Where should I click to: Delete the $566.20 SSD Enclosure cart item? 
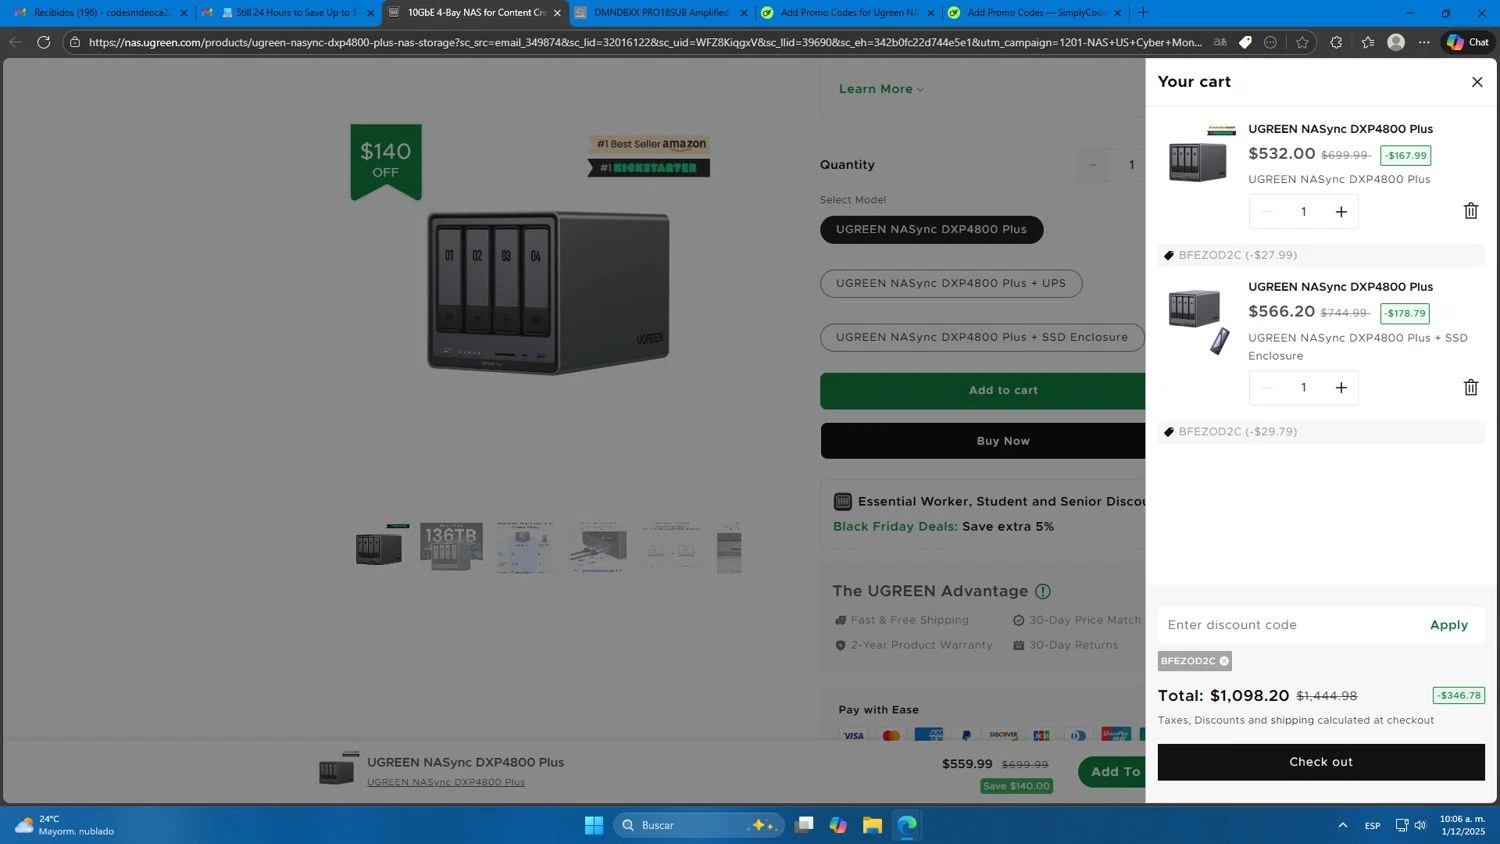(1471, 387)
